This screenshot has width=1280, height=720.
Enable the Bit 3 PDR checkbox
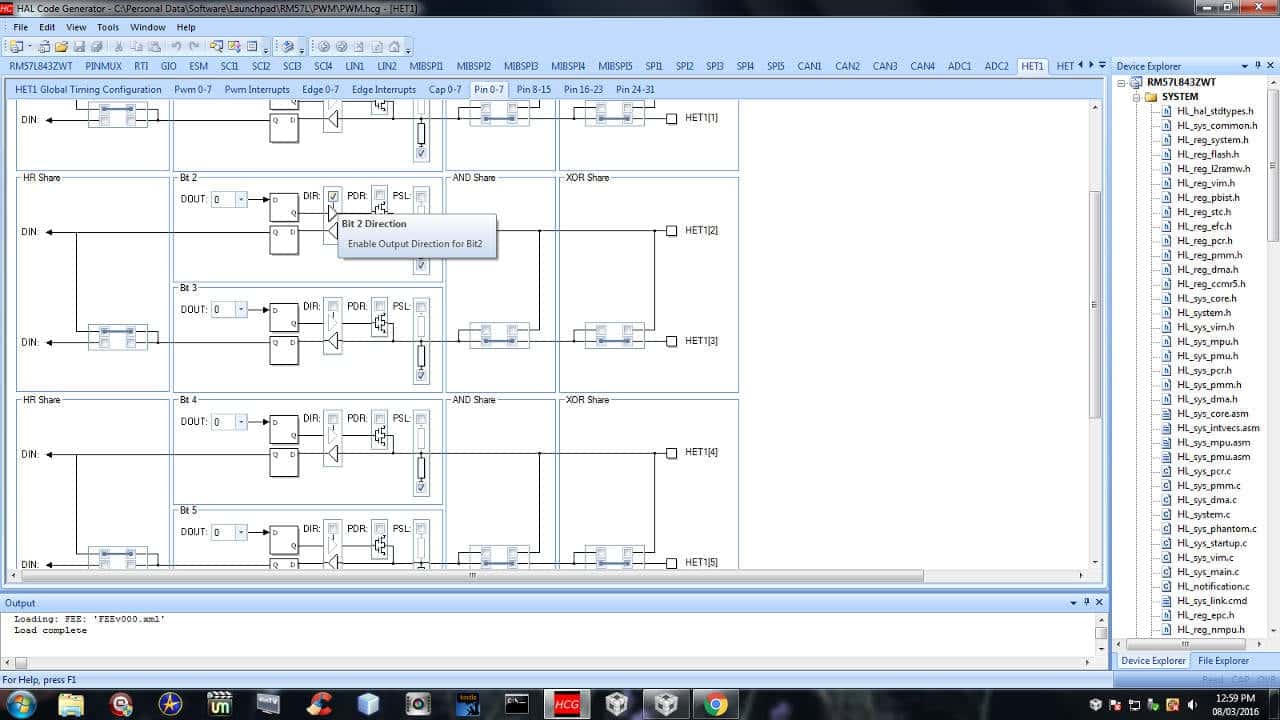click(x=380, y=306)
